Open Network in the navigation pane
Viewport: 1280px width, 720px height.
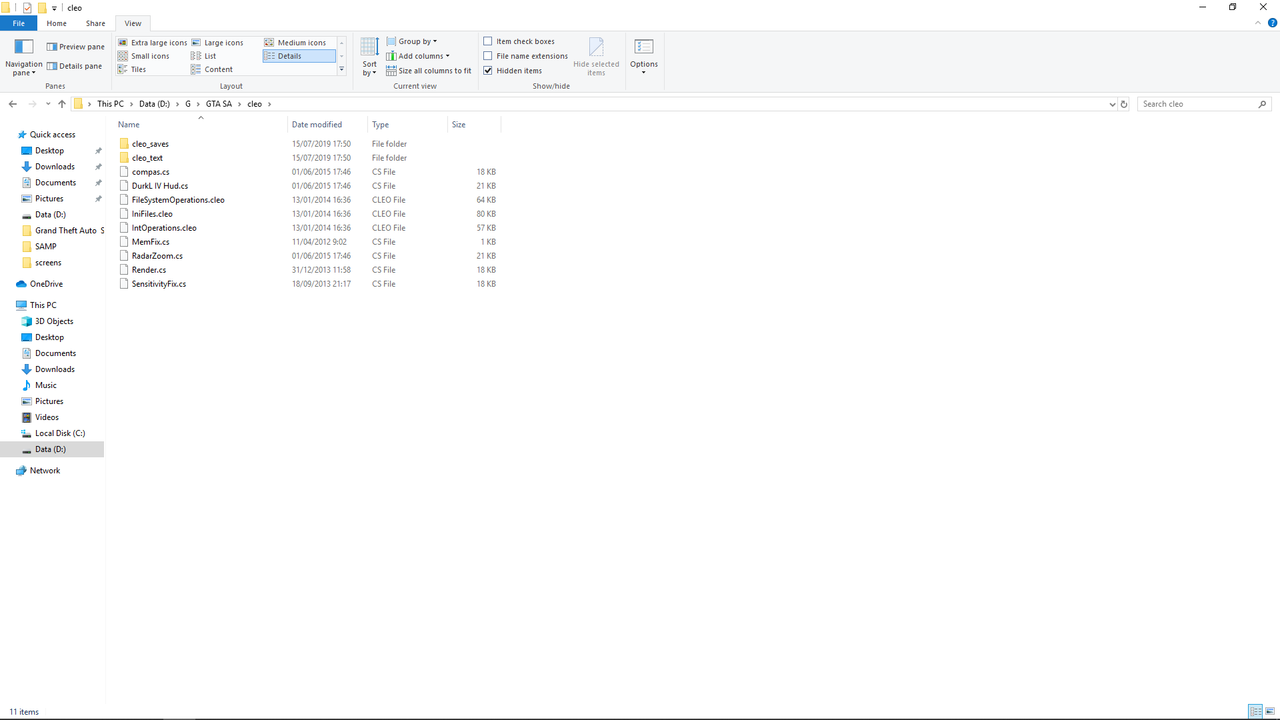click(44, 471)
